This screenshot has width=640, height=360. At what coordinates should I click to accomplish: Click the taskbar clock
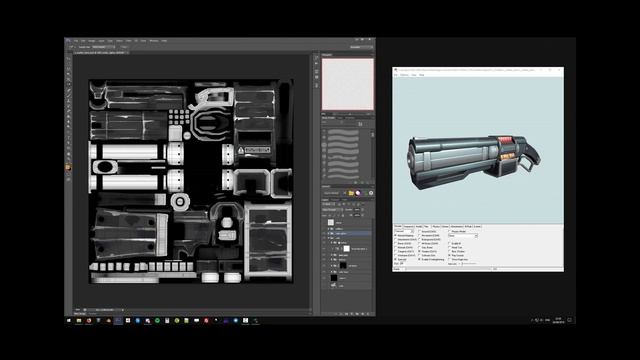click(x=558, y=320)
